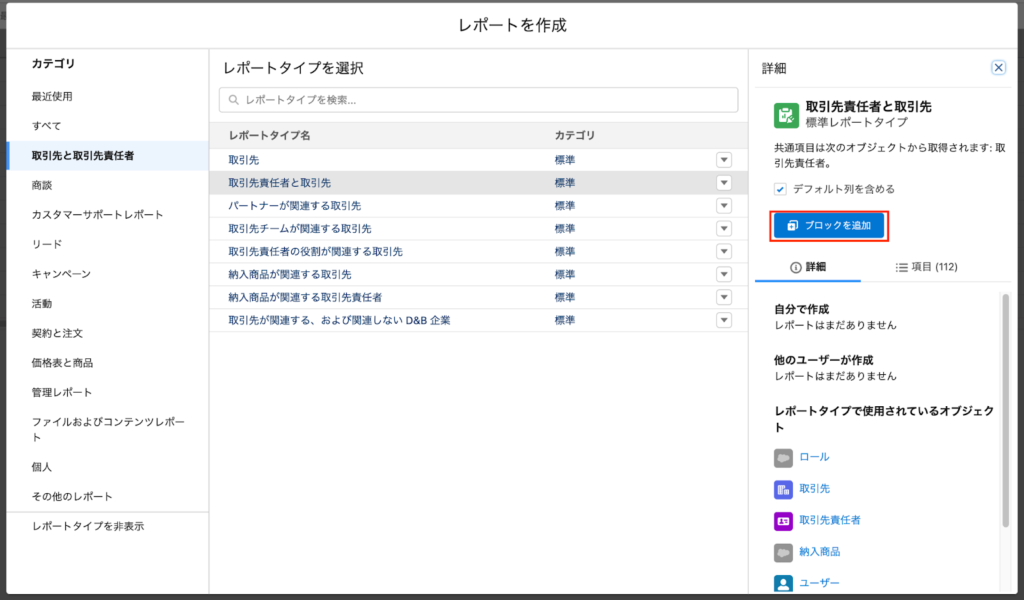This screenshot has width=1024, height=600.
Task: Click the 納入商品 object link
Action: [820, 552]
